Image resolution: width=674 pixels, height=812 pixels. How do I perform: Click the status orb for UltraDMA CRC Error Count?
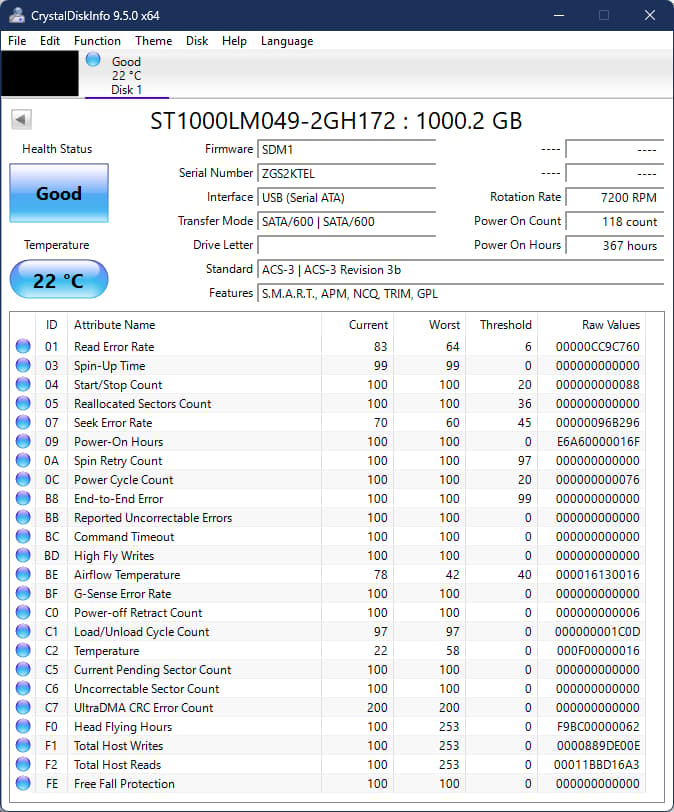point(23,707)
